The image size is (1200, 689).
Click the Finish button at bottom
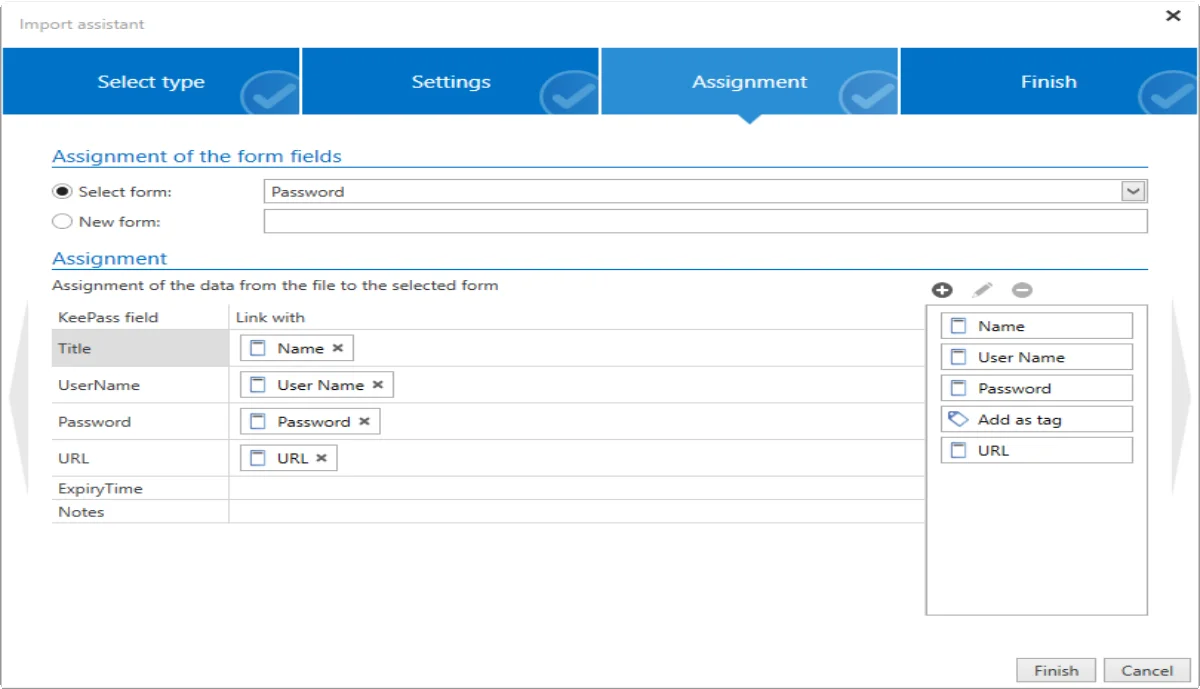coord(1056,671)
